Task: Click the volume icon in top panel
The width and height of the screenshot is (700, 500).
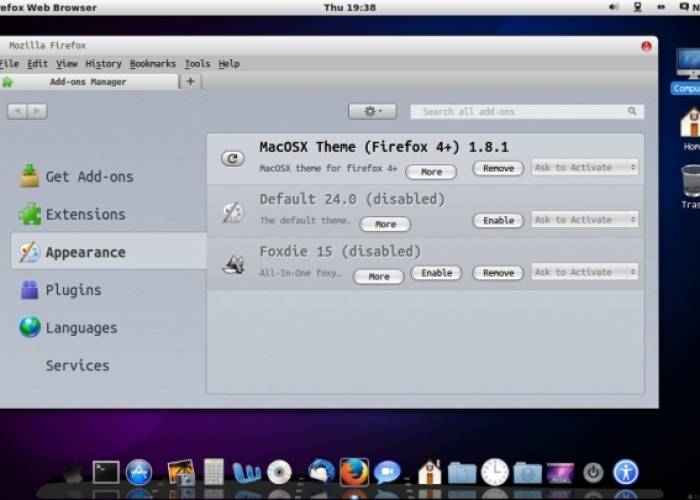Action: [x=613, y=7]
